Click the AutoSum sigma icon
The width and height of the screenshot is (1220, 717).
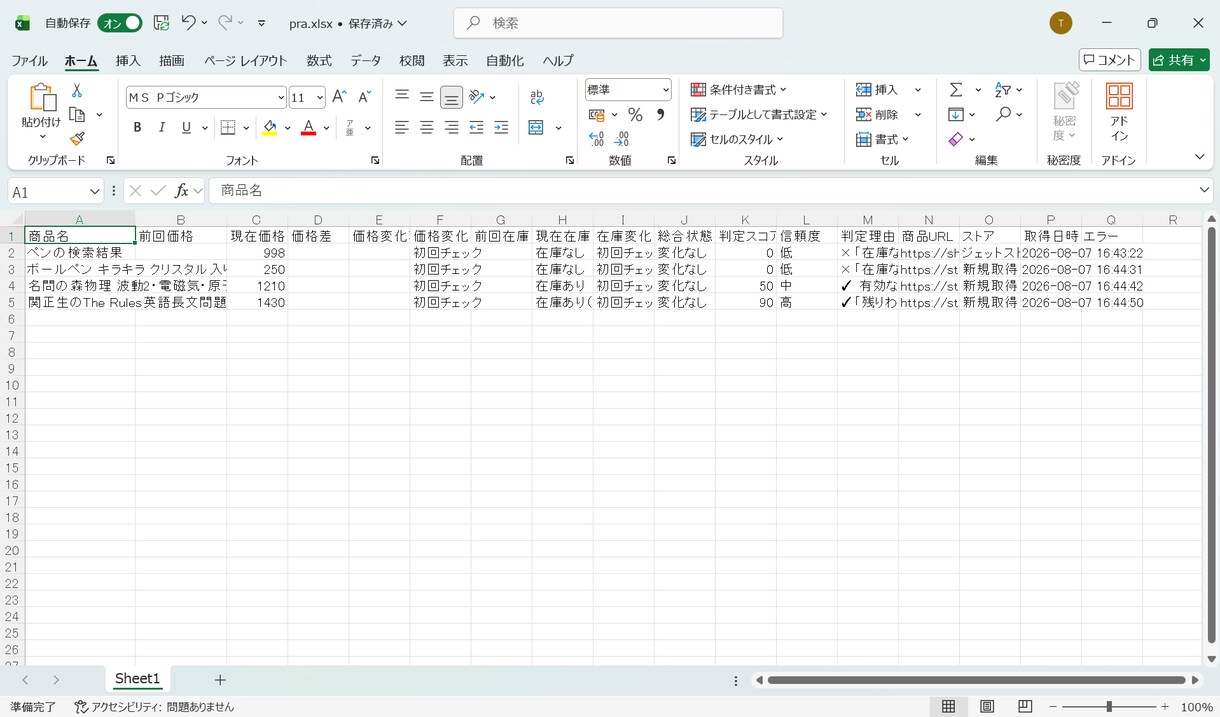956,90
